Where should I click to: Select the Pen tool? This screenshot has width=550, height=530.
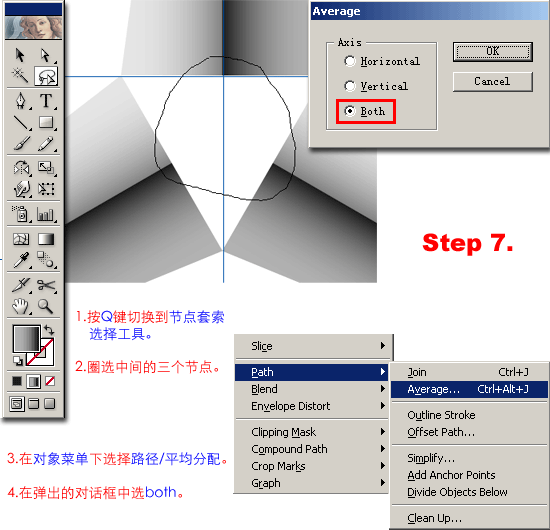pos(21,101)
